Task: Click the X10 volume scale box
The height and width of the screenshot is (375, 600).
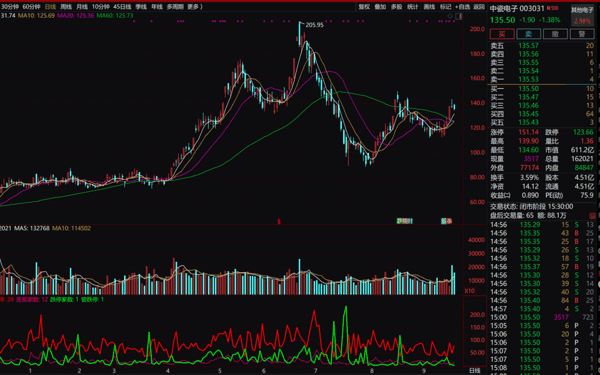Action: click(x=470, y=291)
